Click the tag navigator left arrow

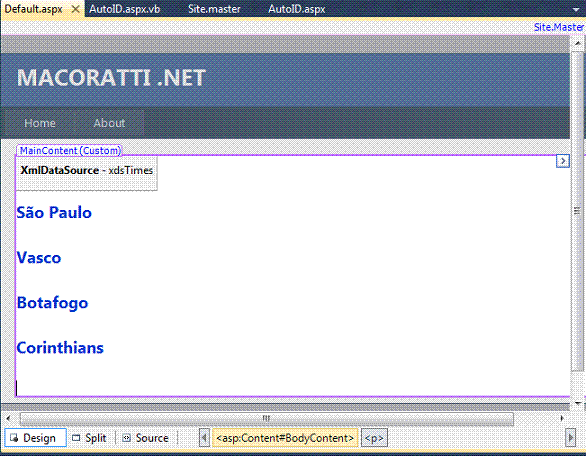204,438
